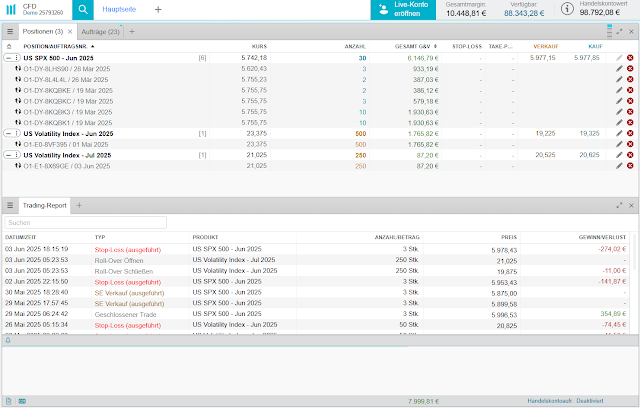The height and width of the screenshot is (408, 640).
Task: Open options menu for Volatility Index Jun 2025
Action: pyautogui.click(x=17, y=133)
